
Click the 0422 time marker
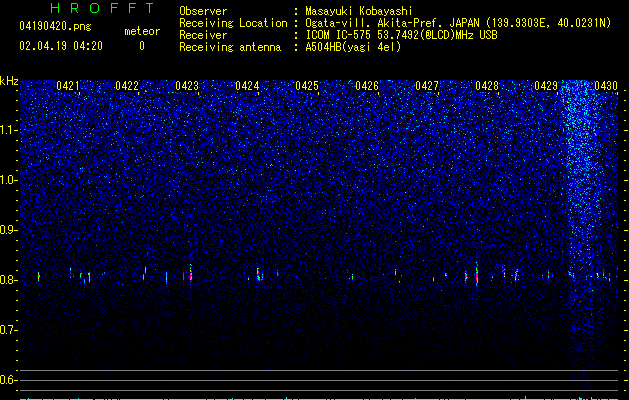tap(127, 86)
